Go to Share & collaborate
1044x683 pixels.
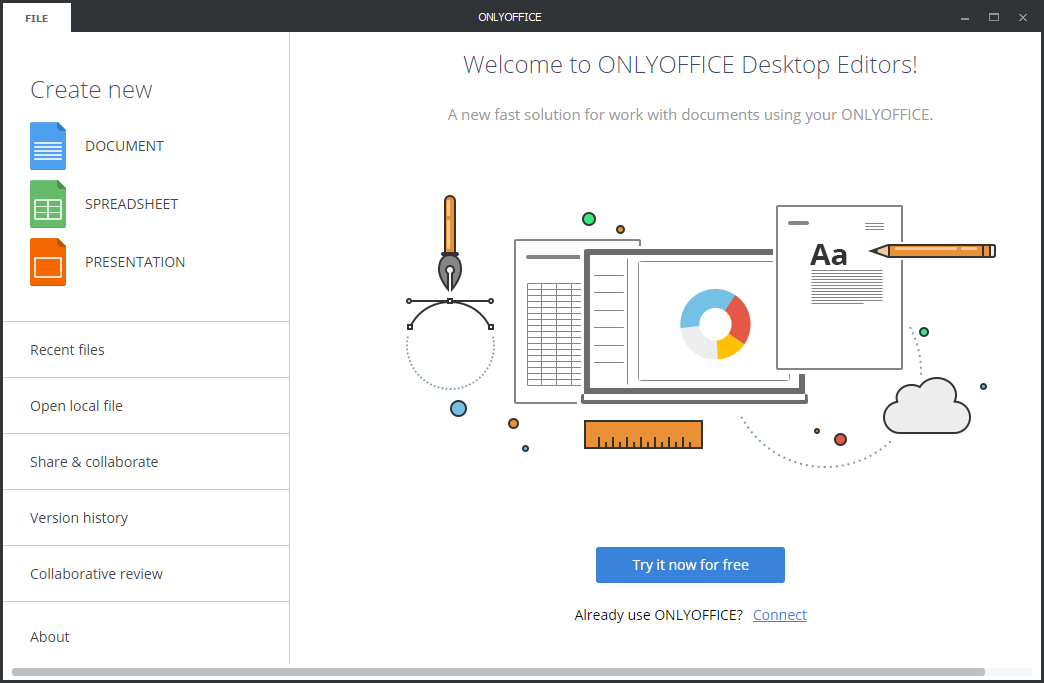point(146,461)
